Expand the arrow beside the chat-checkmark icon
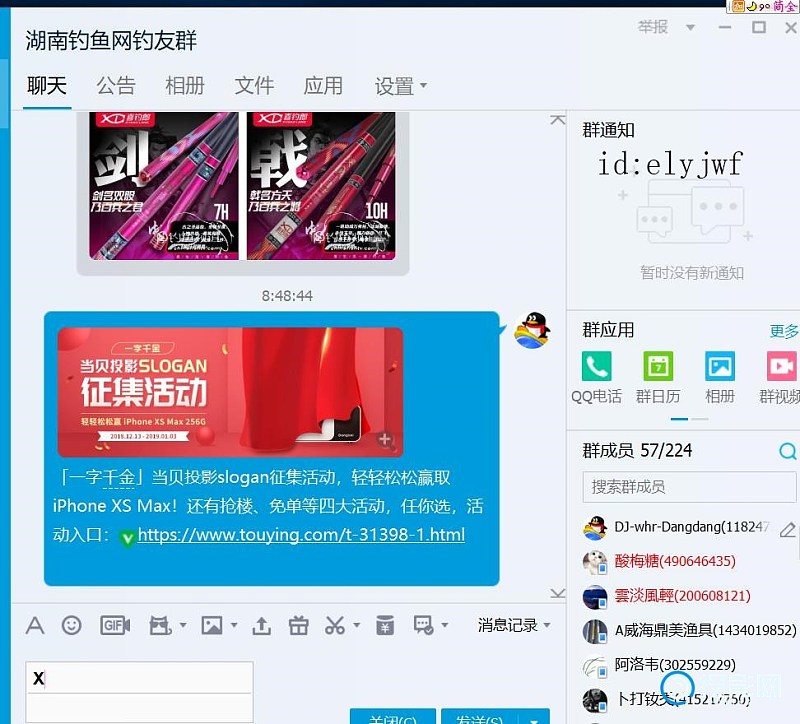The height and width of the screenshot is (724, 800). [x=445, y=625]
